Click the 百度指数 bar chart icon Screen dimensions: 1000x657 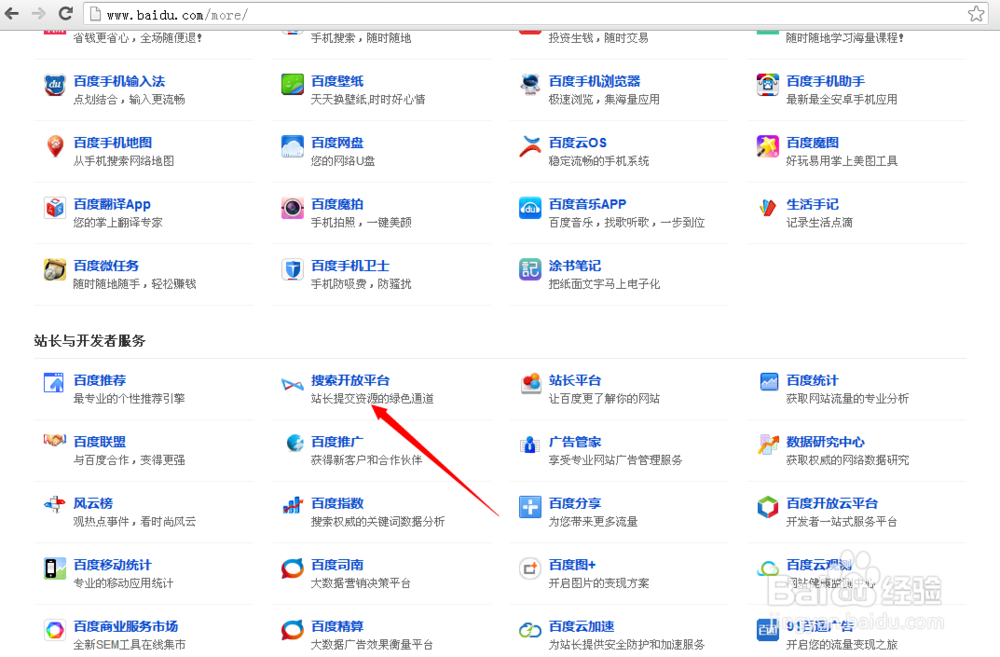pyautogui.click(x=292, y=506)
